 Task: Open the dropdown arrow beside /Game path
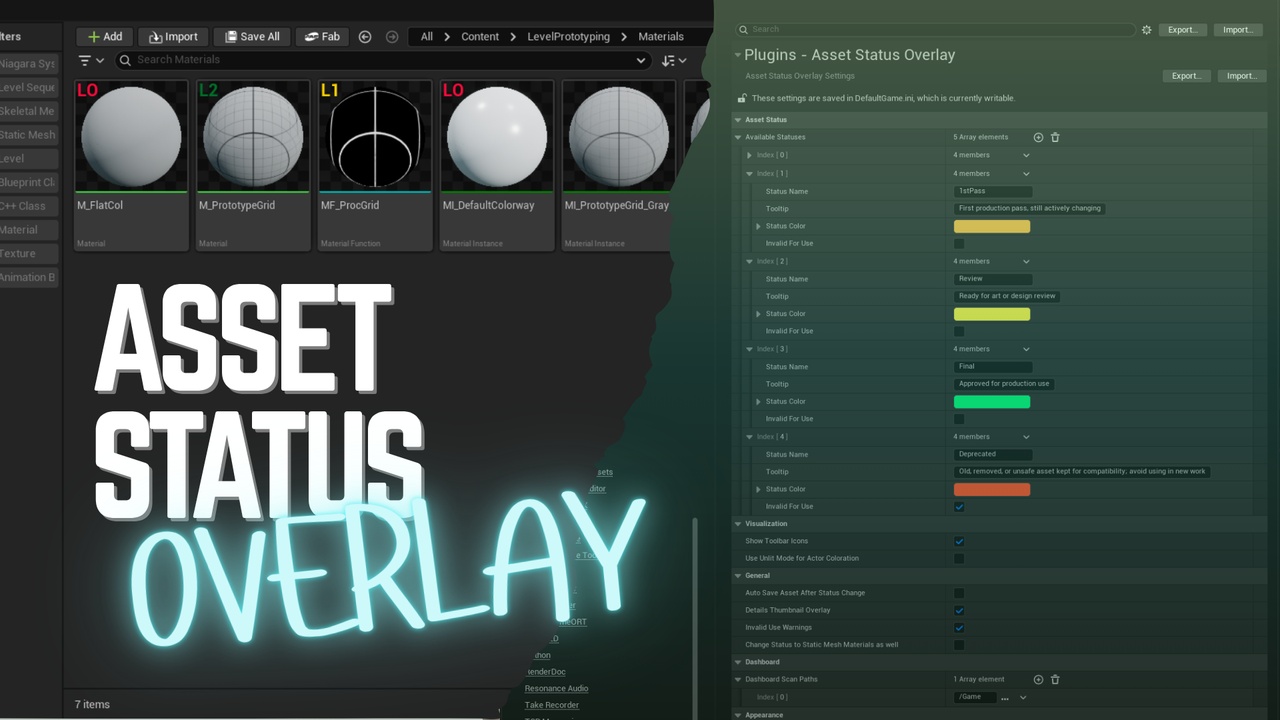coord(1023,697)
